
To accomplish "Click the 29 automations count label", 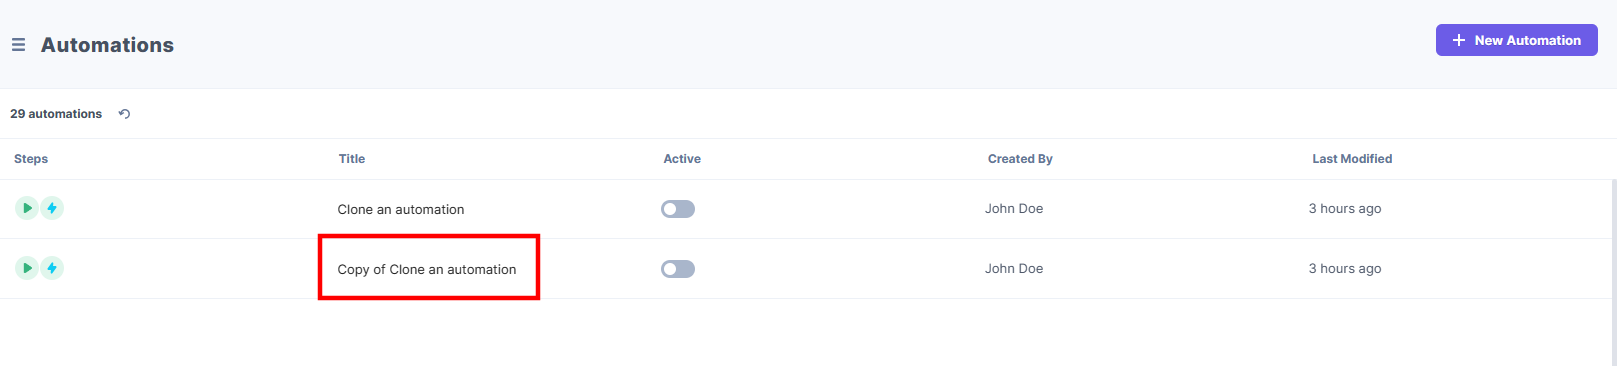I will 56,114.
